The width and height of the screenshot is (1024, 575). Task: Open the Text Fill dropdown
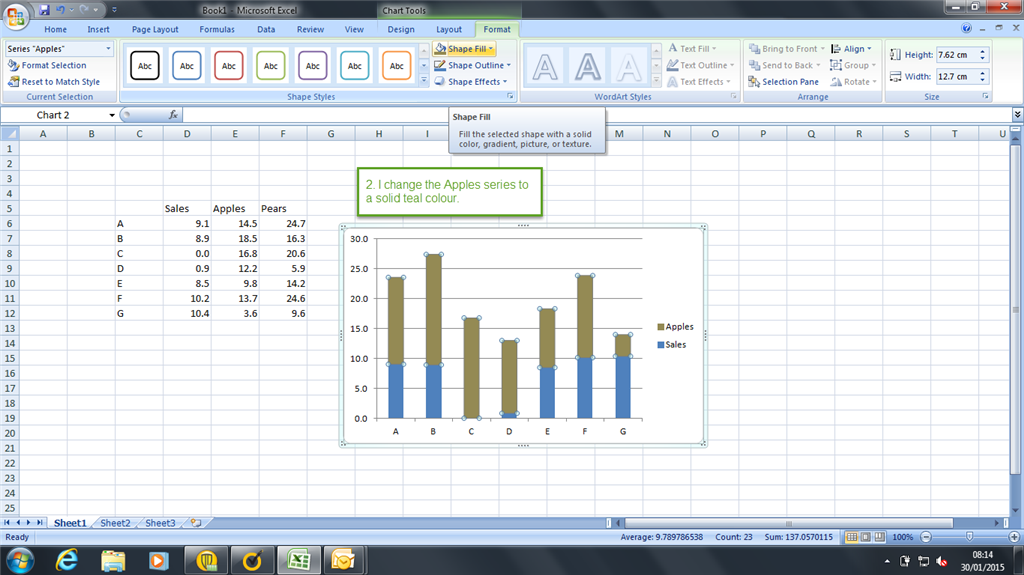click(x=692, y=49)
